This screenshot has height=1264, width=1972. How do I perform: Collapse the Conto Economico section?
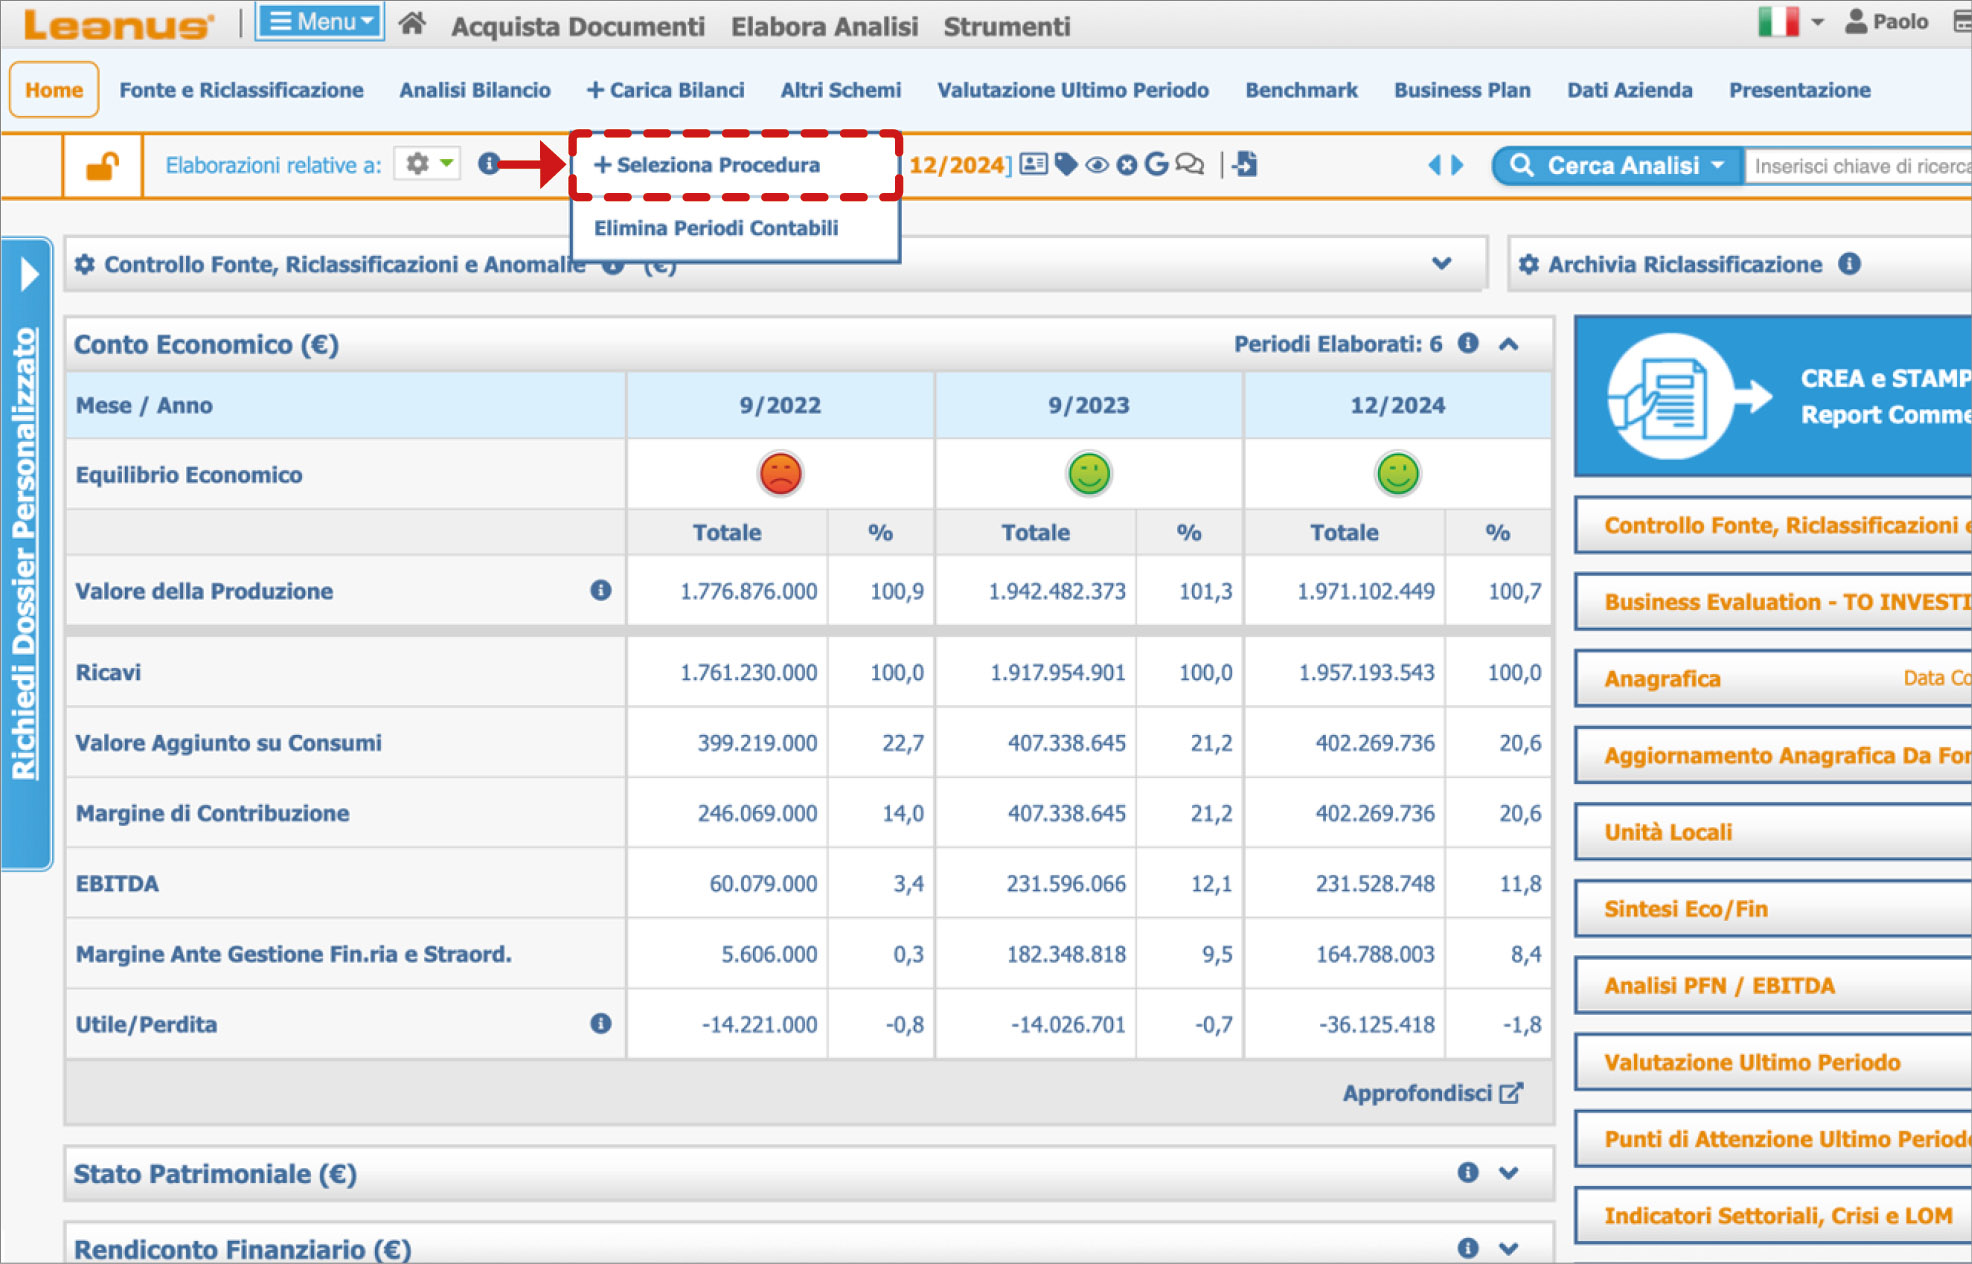pos(1509,344)
